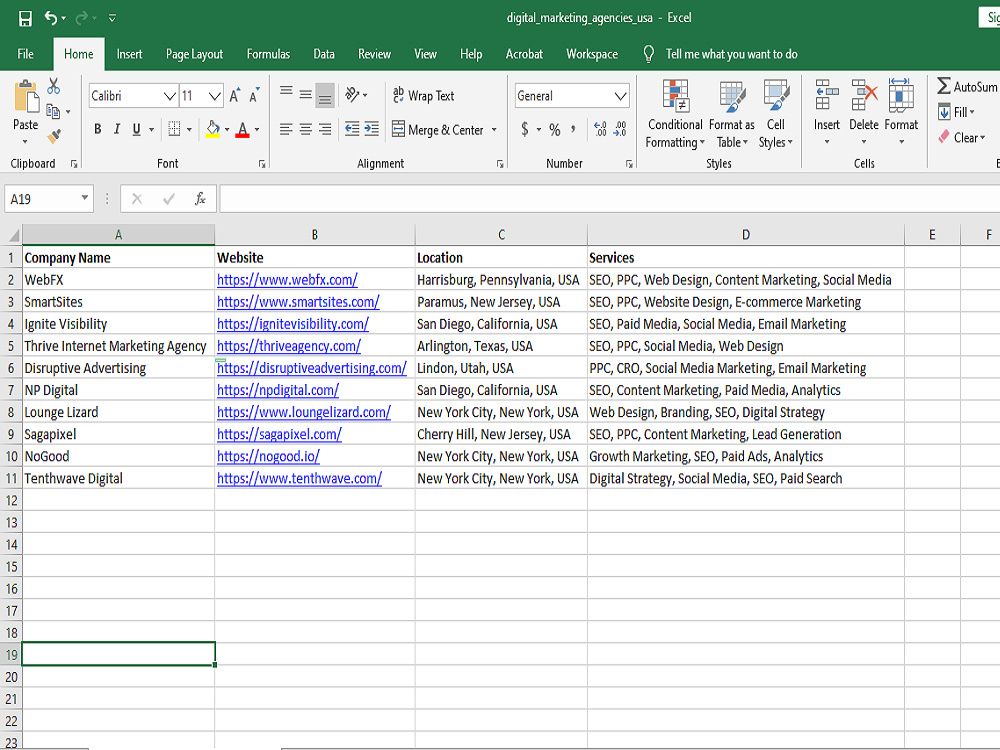Image resolution: width=1000 pixels, height=750 pixels.
Task: Select cell containing Disruptive Advertising
Action: click(x=119, y=368)
